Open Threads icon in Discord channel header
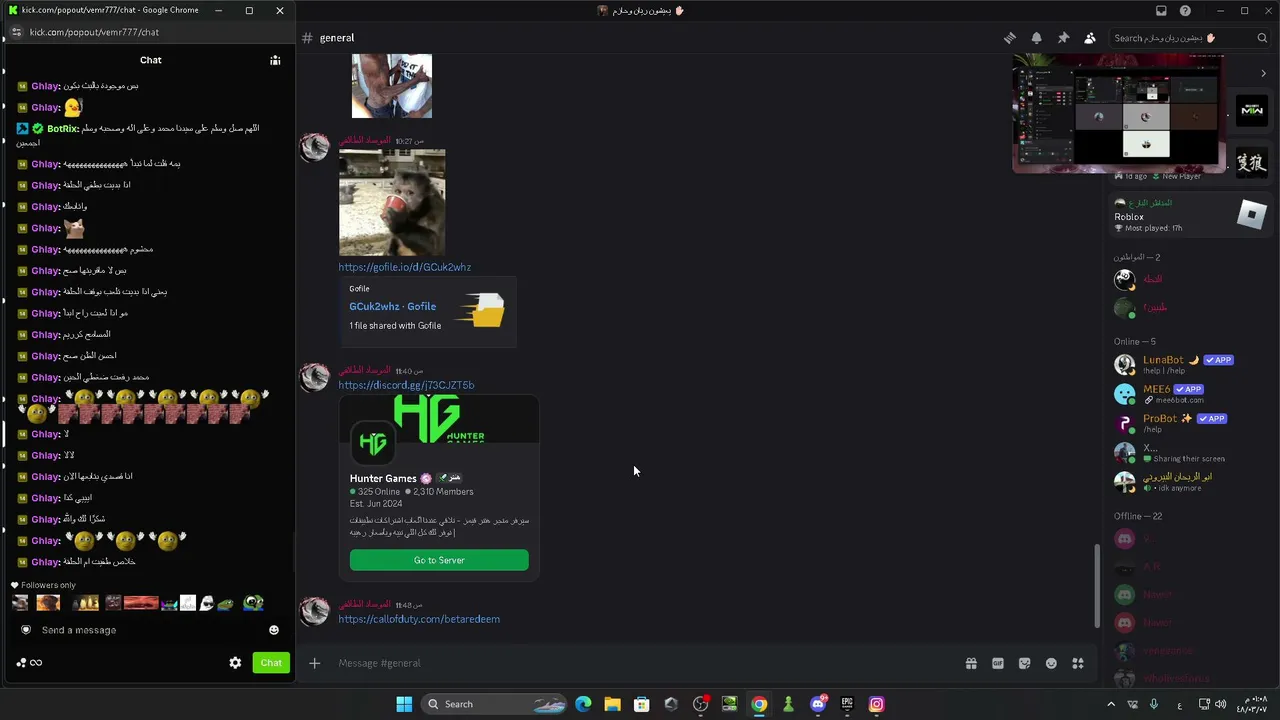The height and width of the screenshot is (720, 1280). point(1010,38)
